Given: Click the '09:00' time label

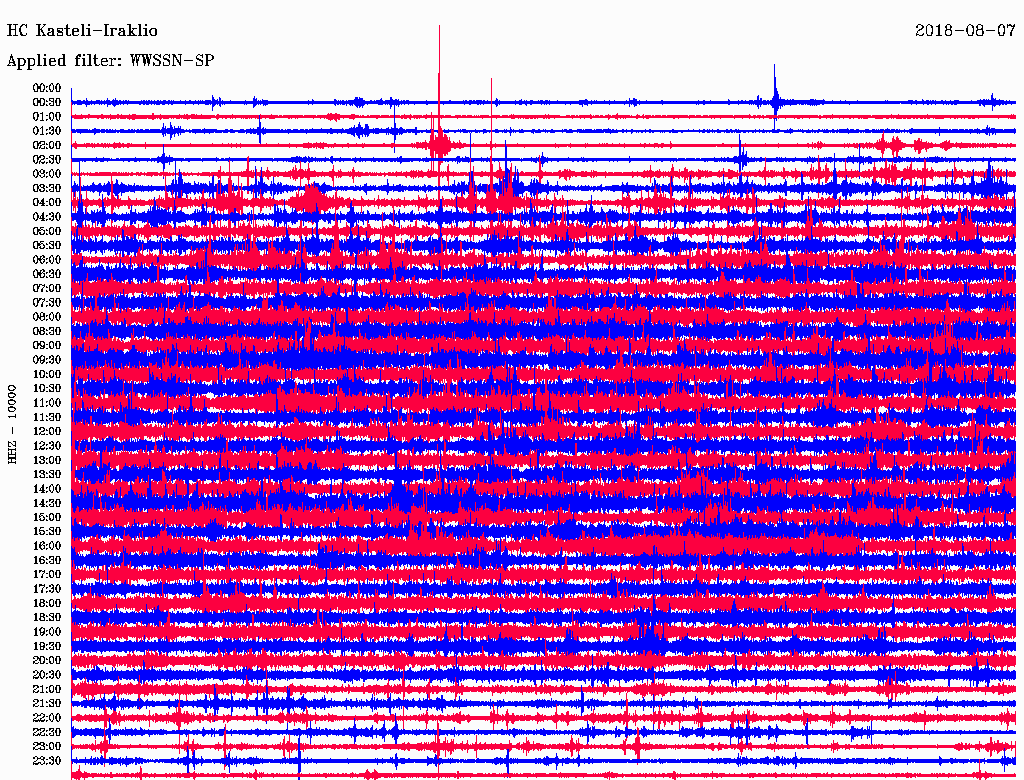Looking at the screenshot, I should [47, 346].
